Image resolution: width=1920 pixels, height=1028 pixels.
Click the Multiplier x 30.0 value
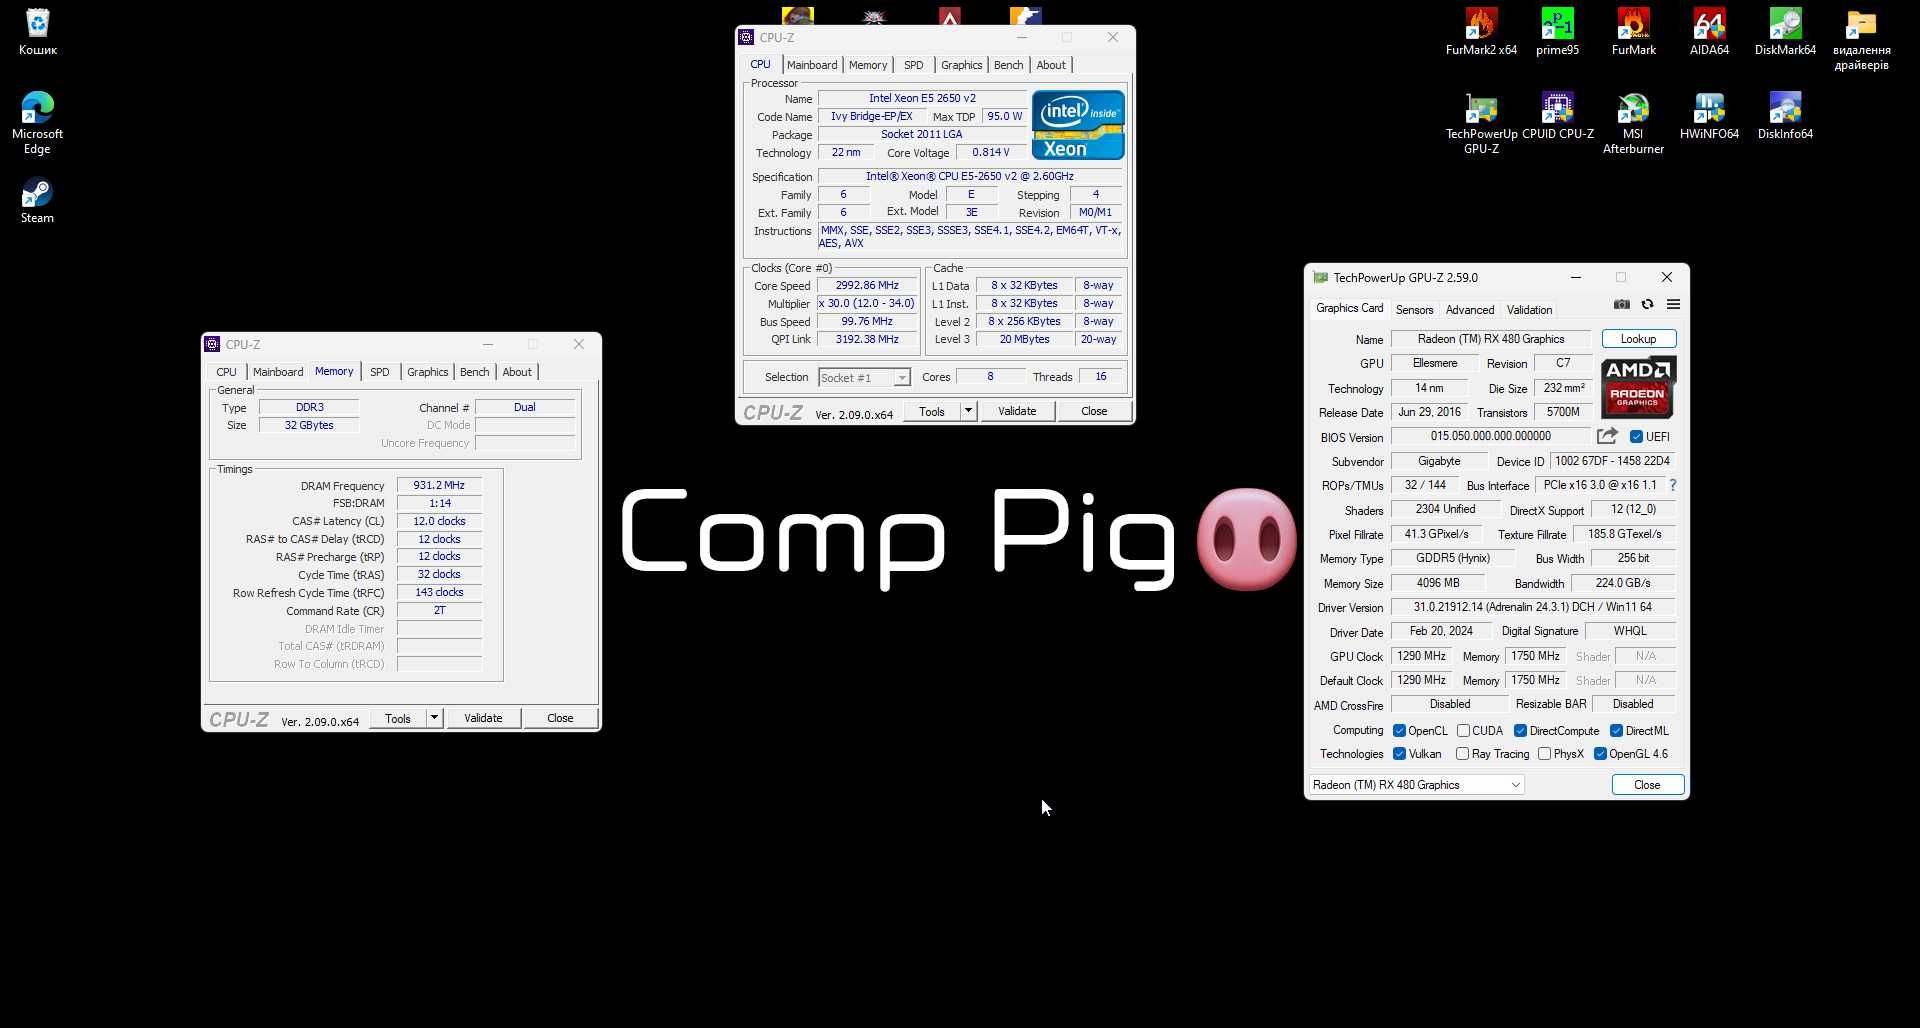coord(867,303)
